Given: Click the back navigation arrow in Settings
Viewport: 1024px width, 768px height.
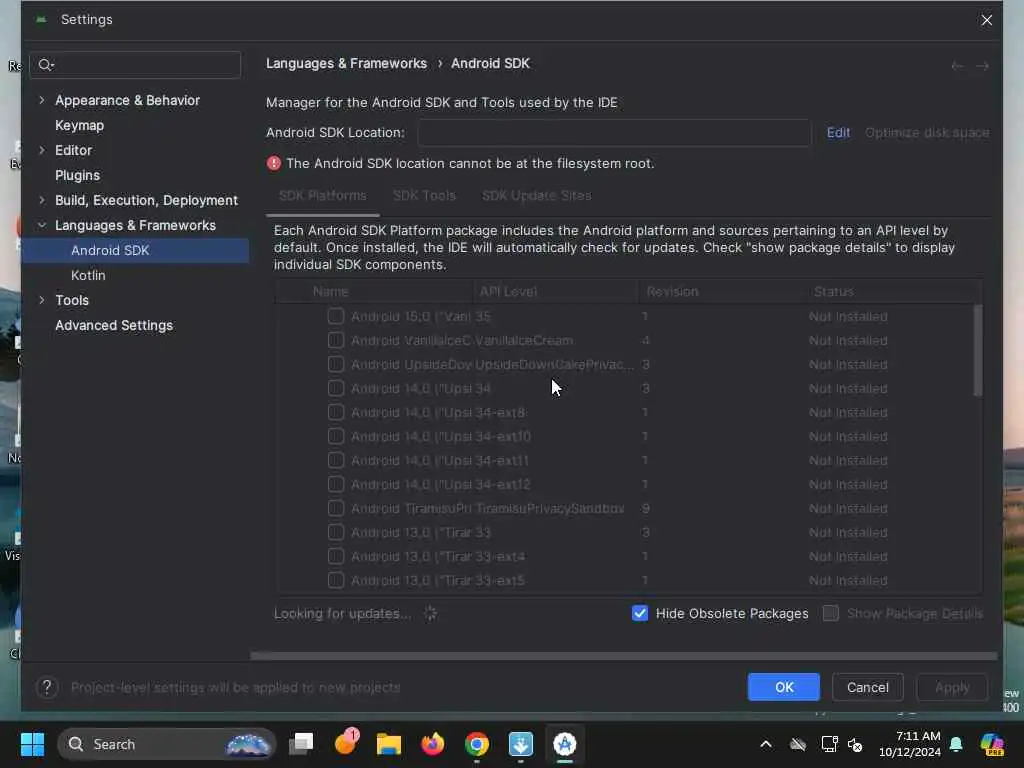Looking at the screenshot, I should [957, 66].
